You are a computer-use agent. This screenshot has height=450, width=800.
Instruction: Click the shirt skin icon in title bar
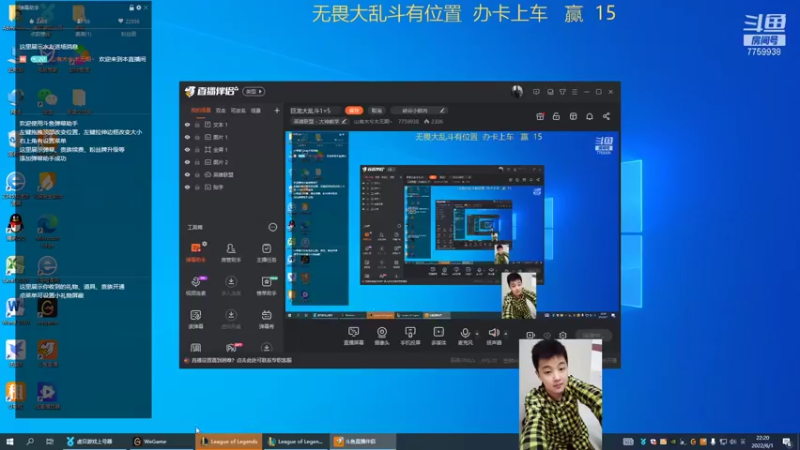[x=562, y=92]
